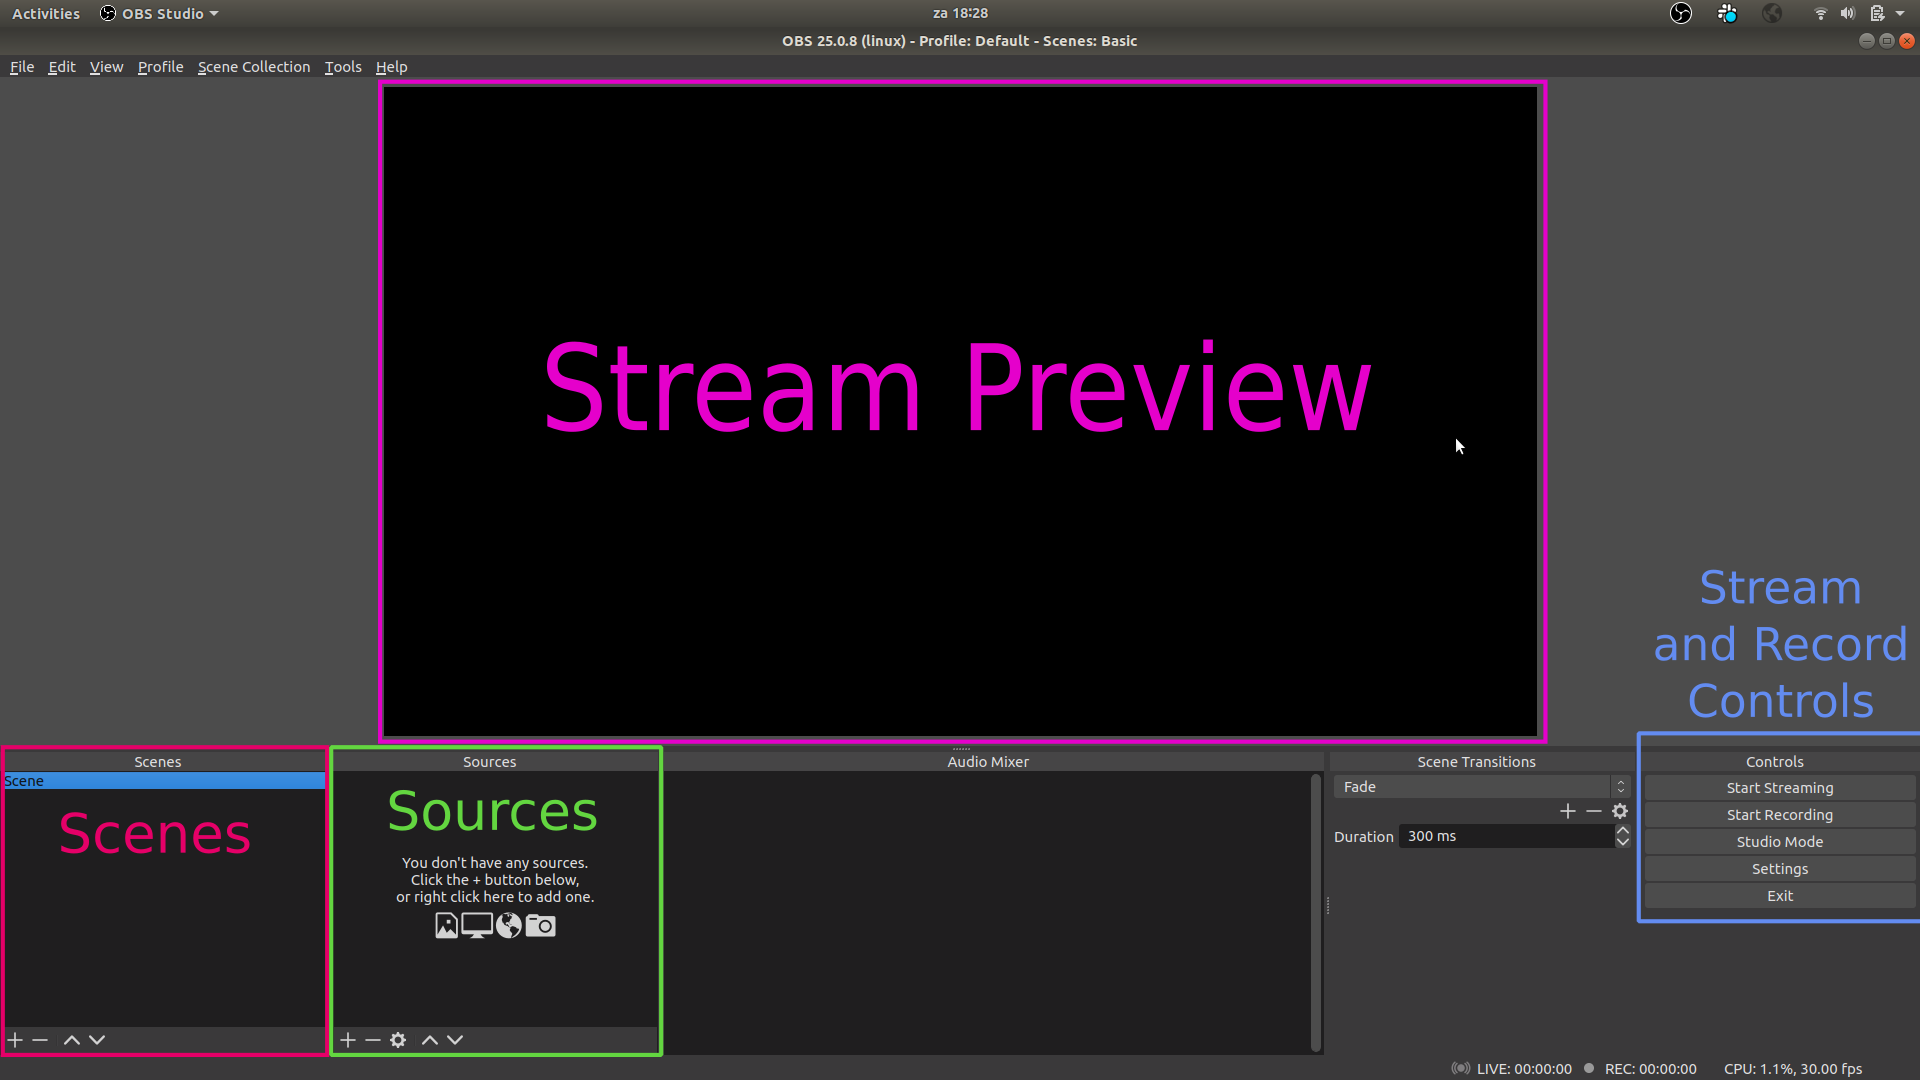Click the Add Source plus icon
The width and height of the screenshot is (1920, 1080).
pos(347,1040)
